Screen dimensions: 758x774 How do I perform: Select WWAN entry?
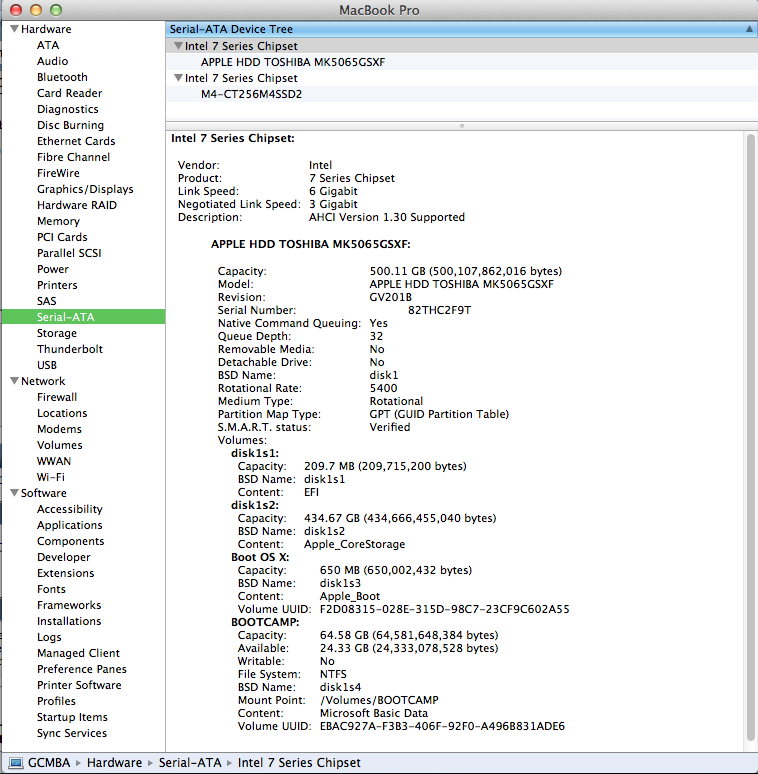54,461
